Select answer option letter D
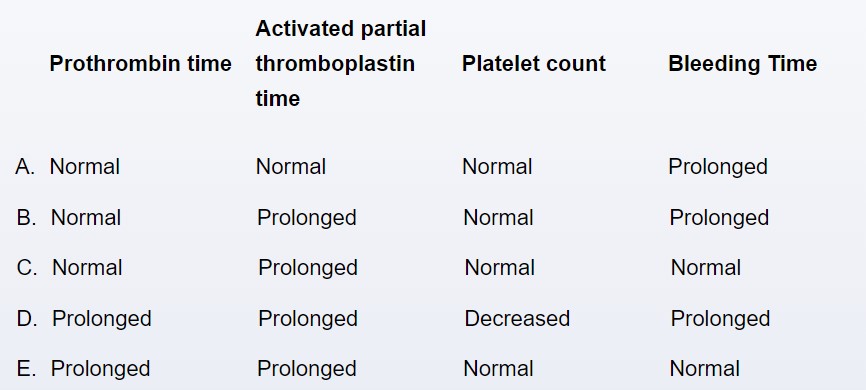The height and width of the screenshot is (390, 866). point(27,319)
